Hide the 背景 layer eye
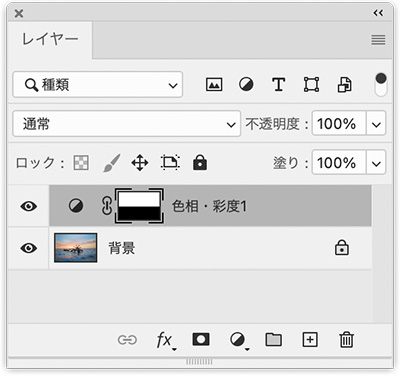Image resolution: width=400 pixels, height=378 pixels. pos(29,248)
